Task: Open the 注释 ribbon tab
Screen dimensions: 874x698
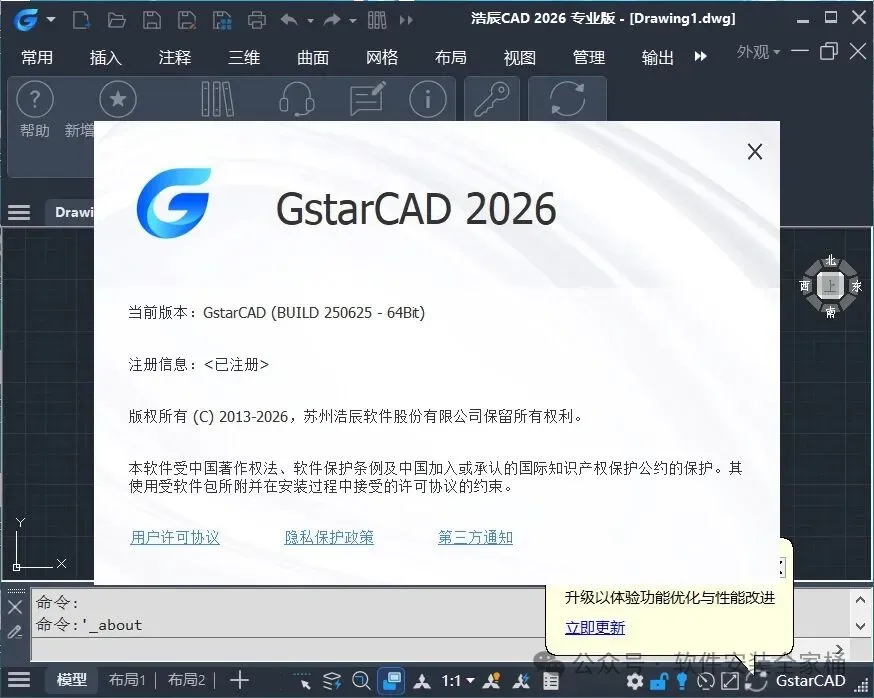Action: (x=174, y=57)
